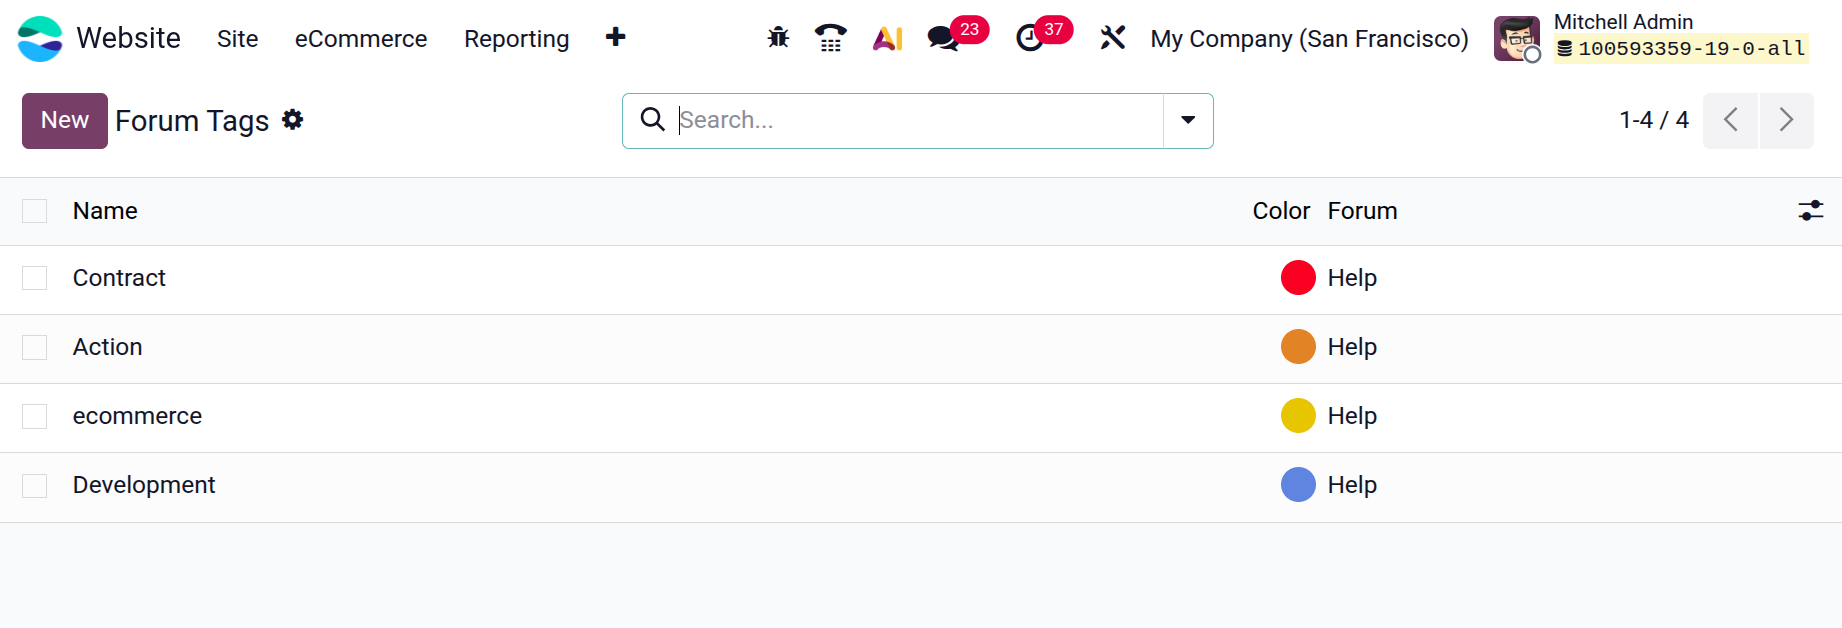Open the My Company (San Francisco) switcher
Viewport: 1842px width, 628px height.
coord(1309,39)
